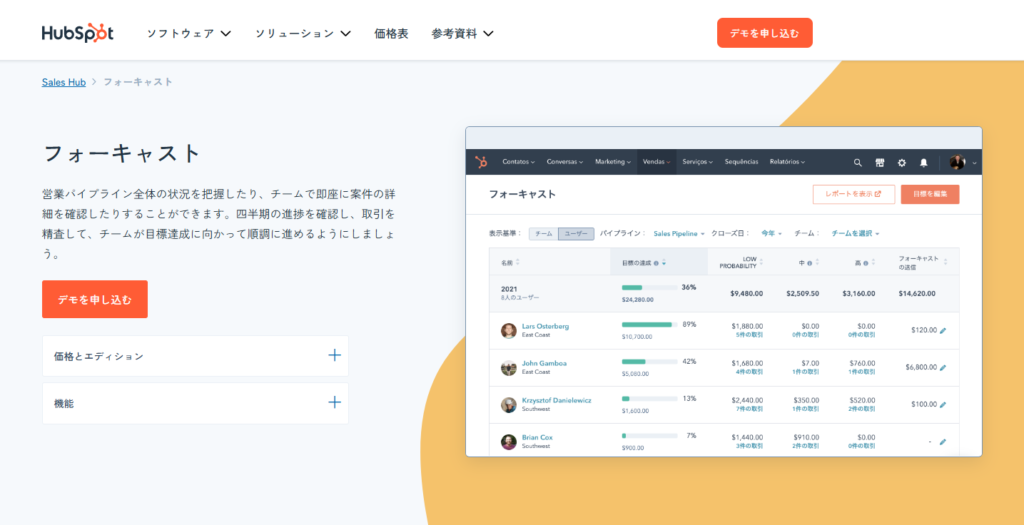Open Krzysztof Danielewicz 7件の取引 link
This screenshot has width=1024, height=525.
[749, 409]
